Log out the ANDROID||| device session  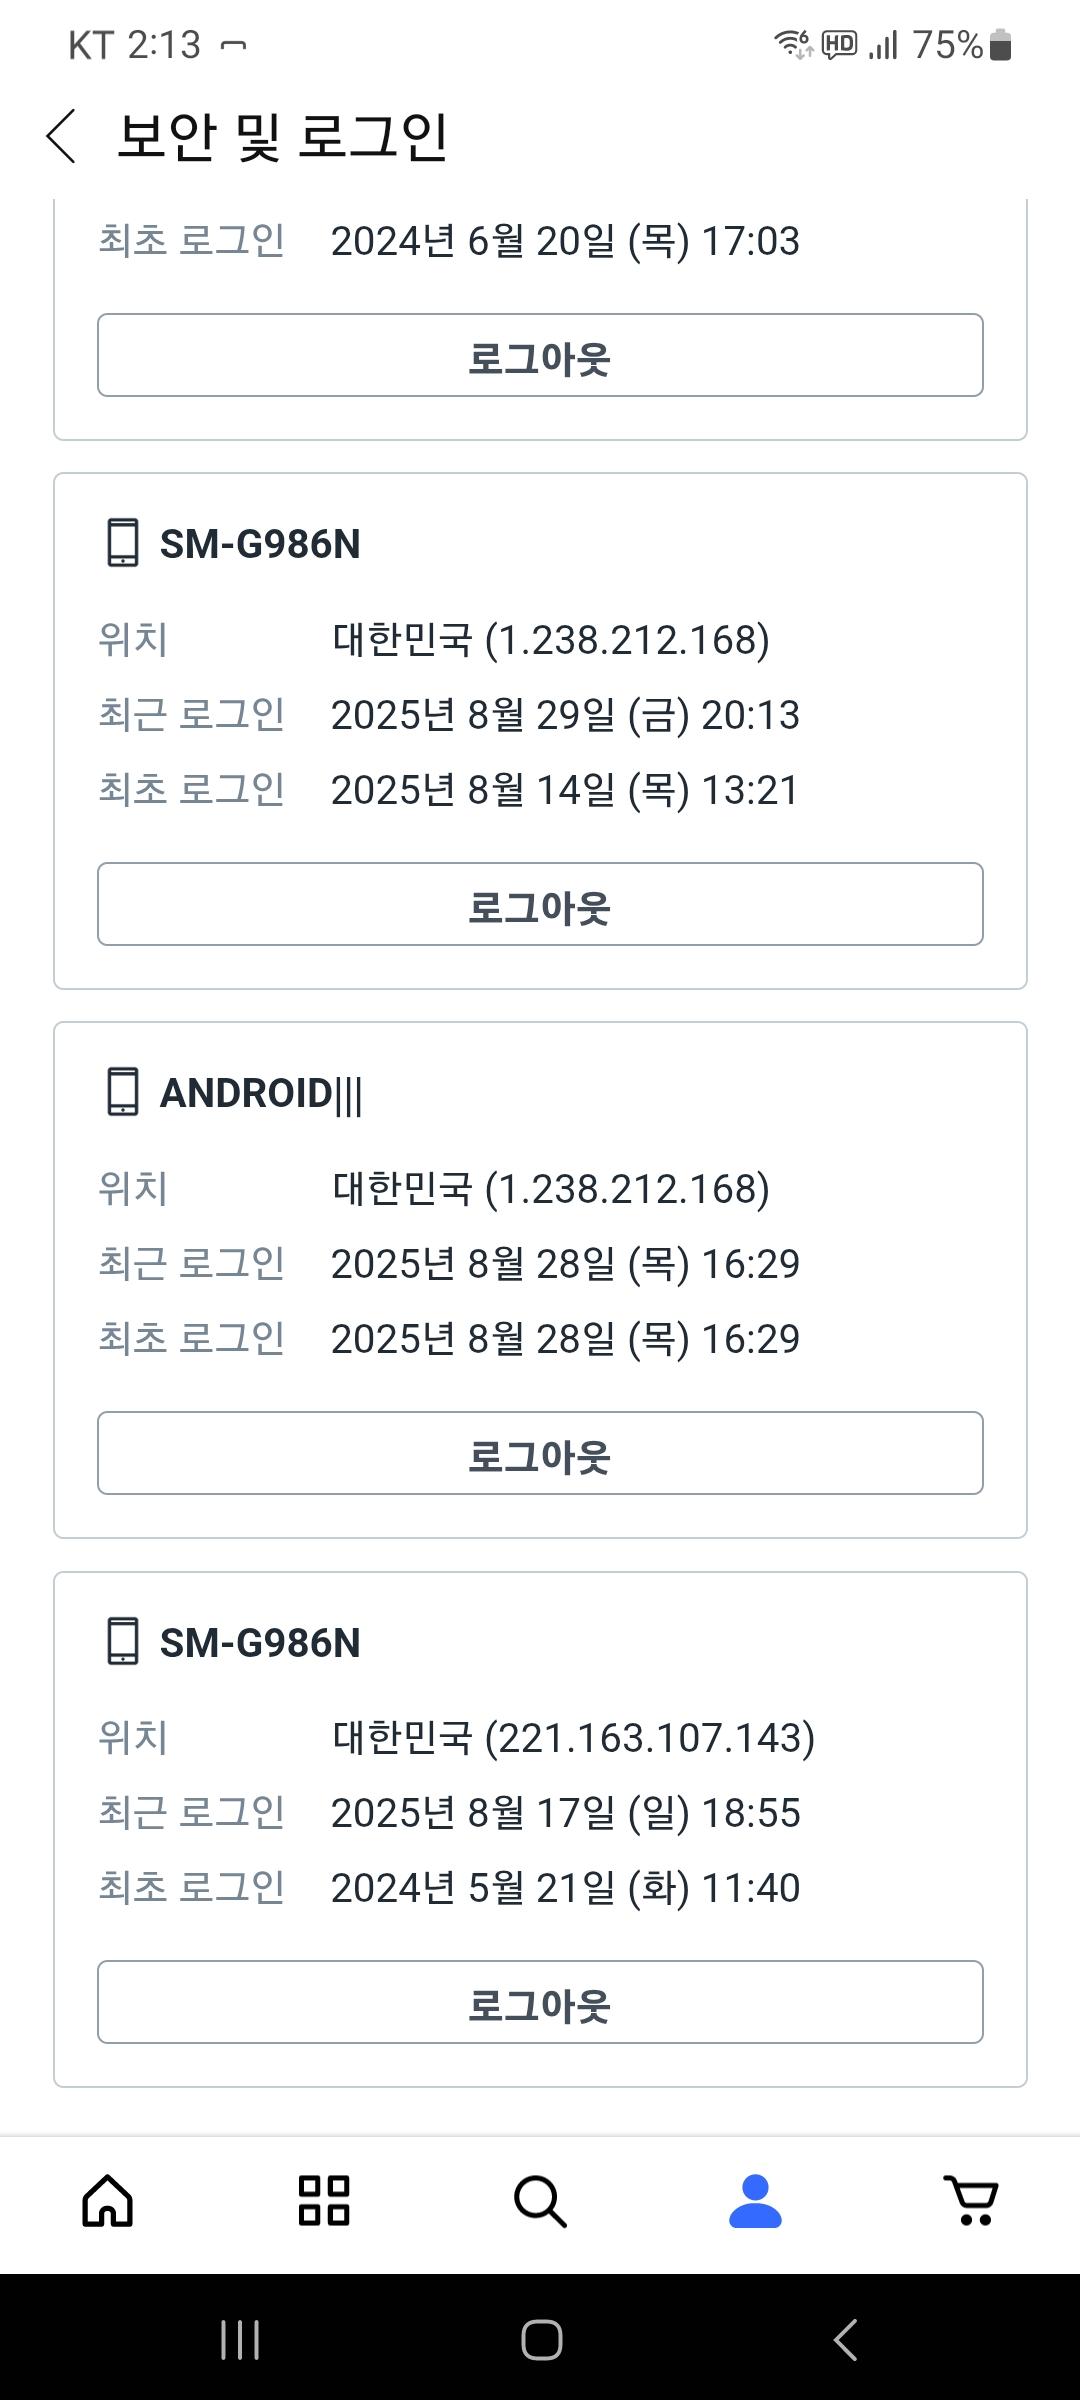[540, 1454]
